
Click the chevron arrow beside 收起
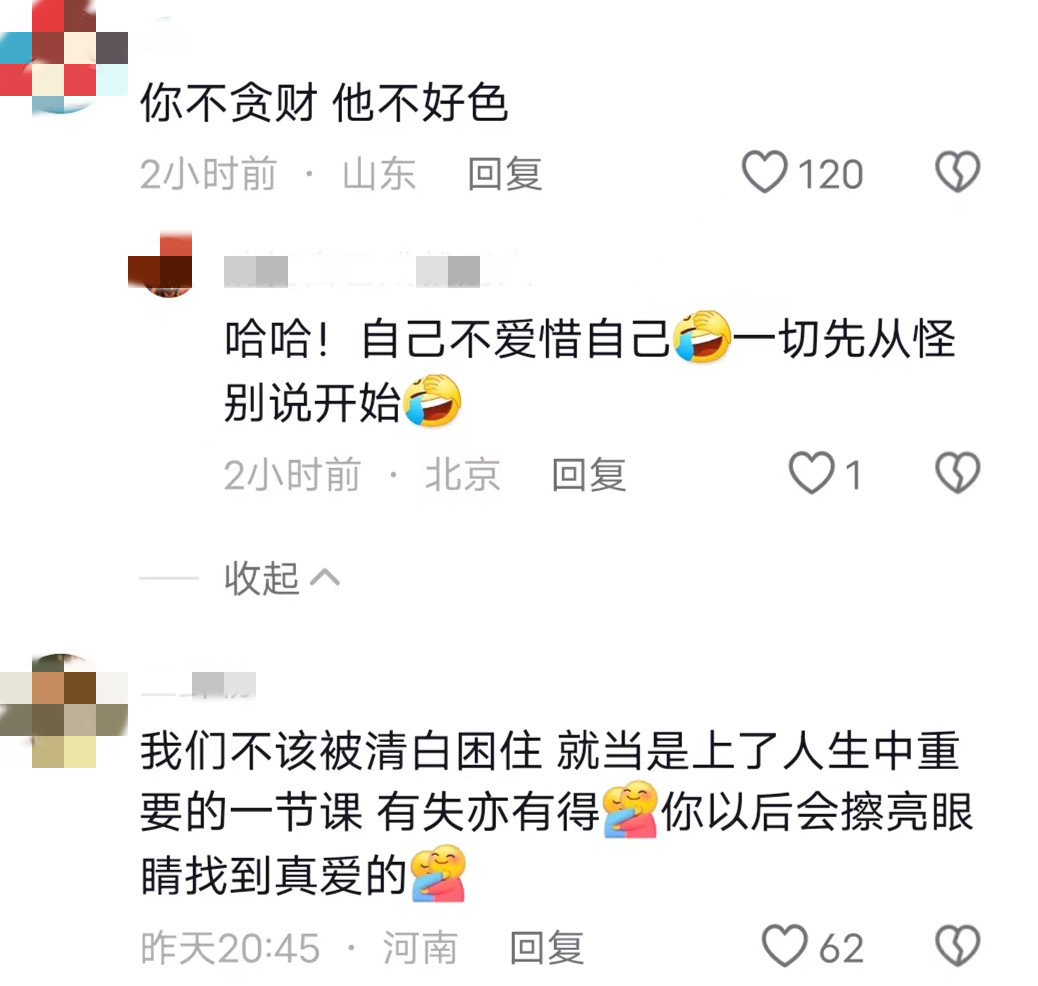pyautogui.click(x=325, y=578)
